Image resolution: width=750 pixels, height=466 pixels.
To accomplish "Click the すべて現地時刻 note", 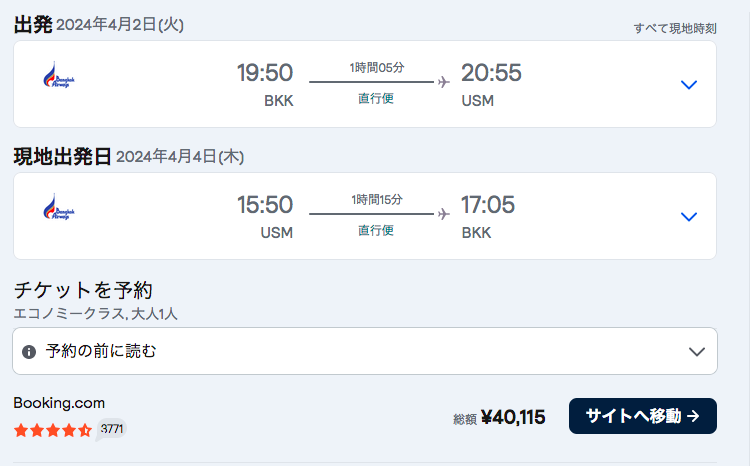I will 675,28.
